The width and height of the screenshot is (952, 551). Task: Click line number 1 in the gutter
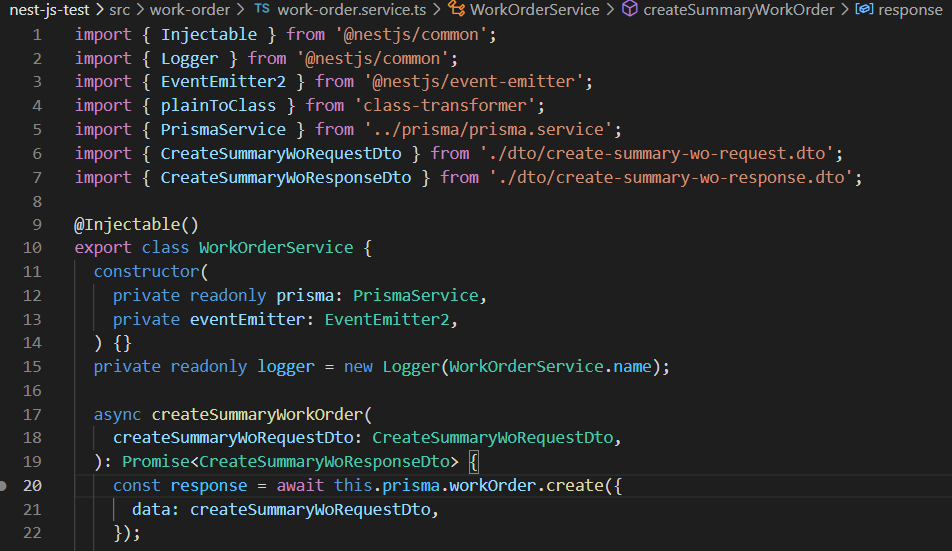pyautogui.click(x=37, y=35)
